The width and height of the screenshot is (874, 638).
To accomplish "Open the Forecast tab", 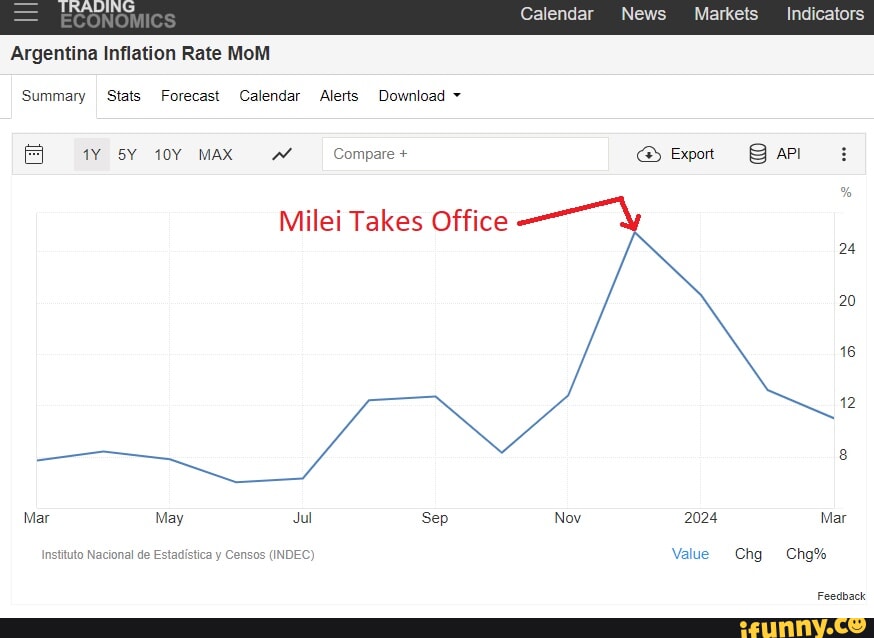I will pos(190,96).
